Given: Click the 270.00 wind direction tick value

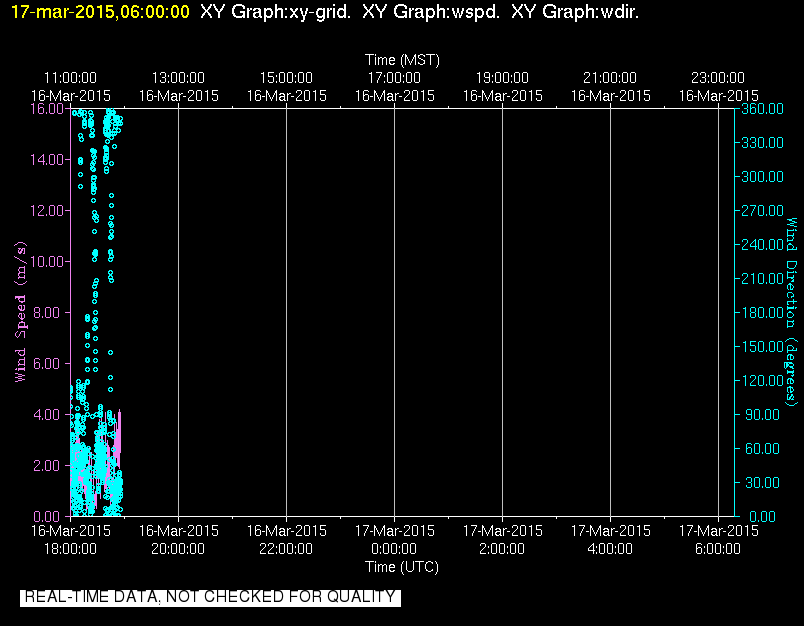Looking at the screenshot, I should coord(762,211).
